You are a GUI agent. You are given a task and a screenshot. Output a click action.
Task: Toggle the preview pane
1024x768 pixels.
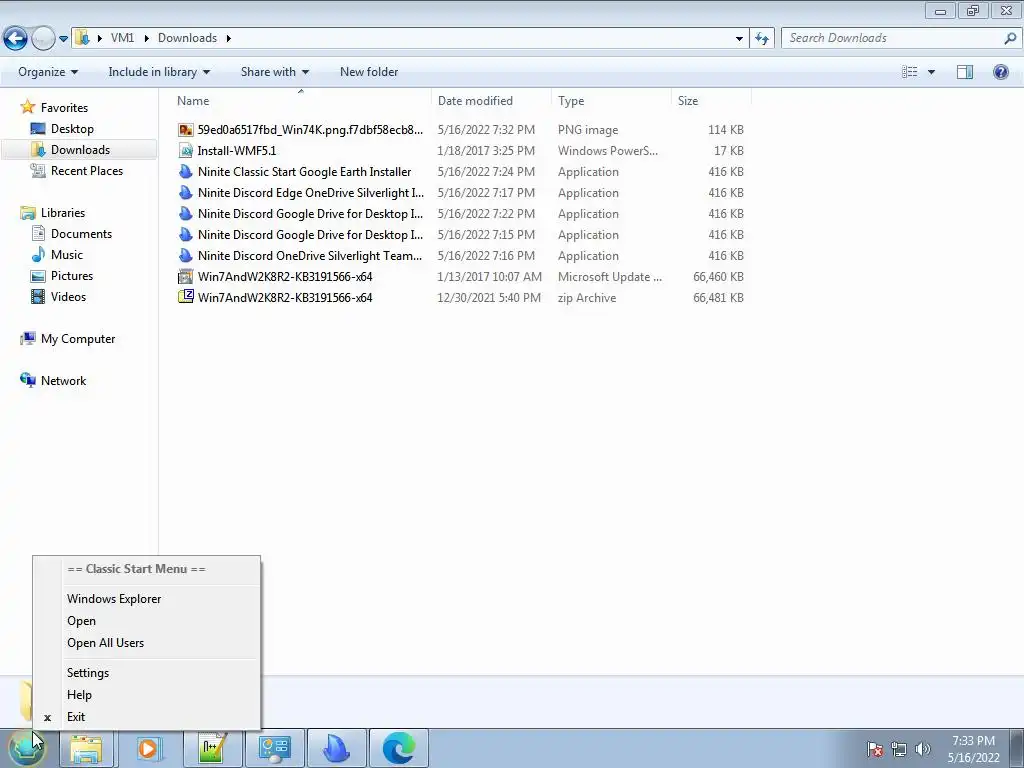click(x=965, y=72)
